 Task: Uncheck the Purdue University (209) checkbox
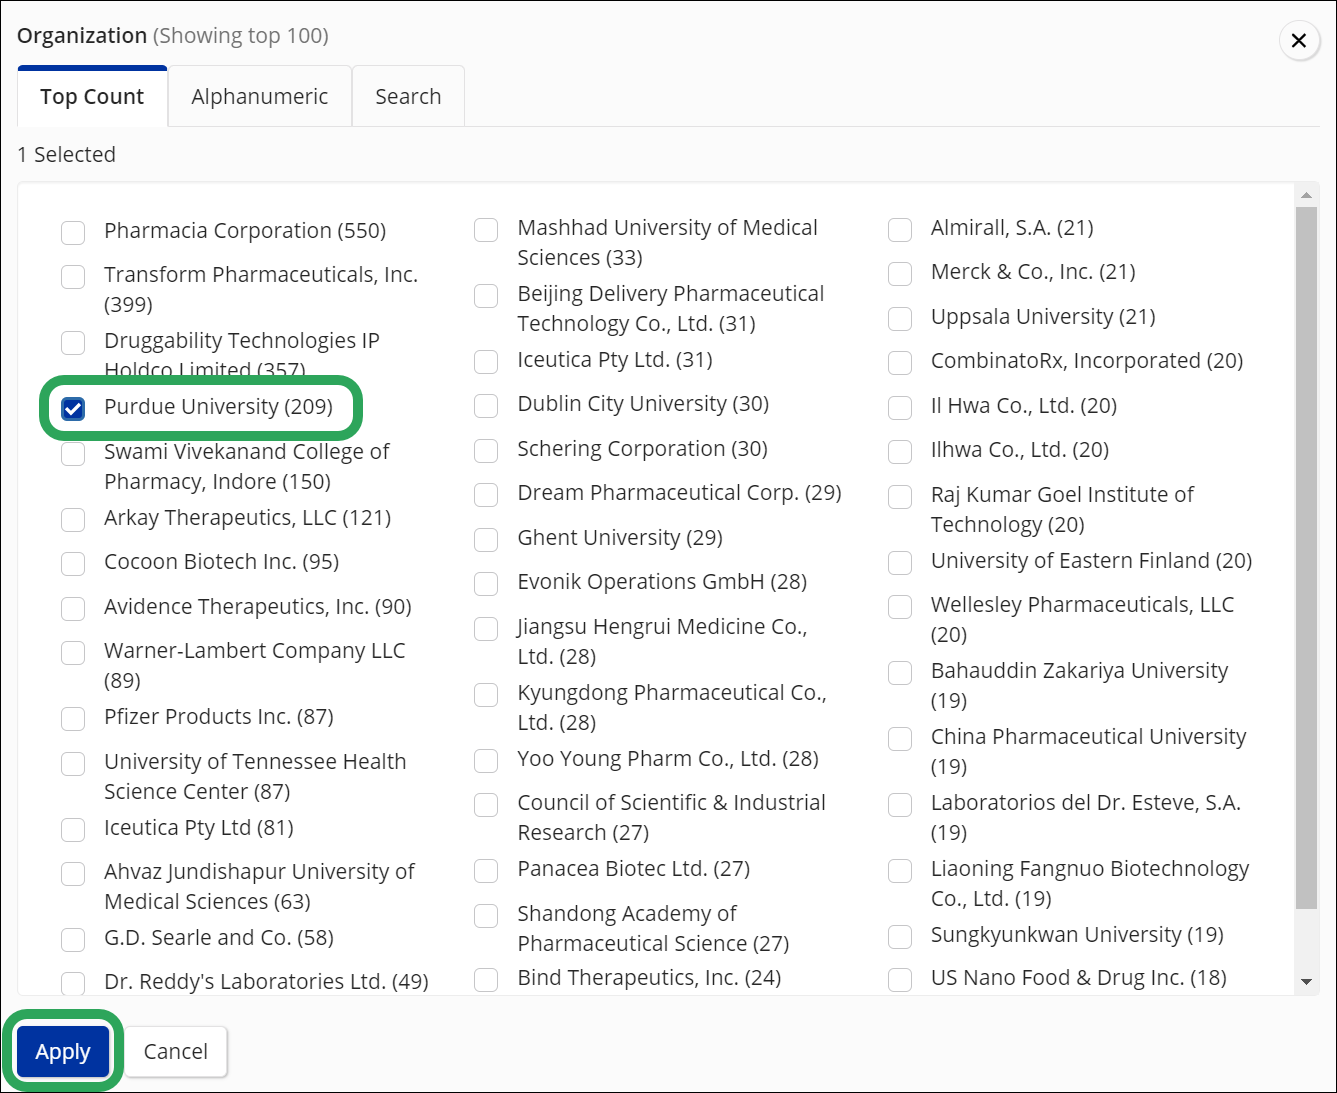73,408
